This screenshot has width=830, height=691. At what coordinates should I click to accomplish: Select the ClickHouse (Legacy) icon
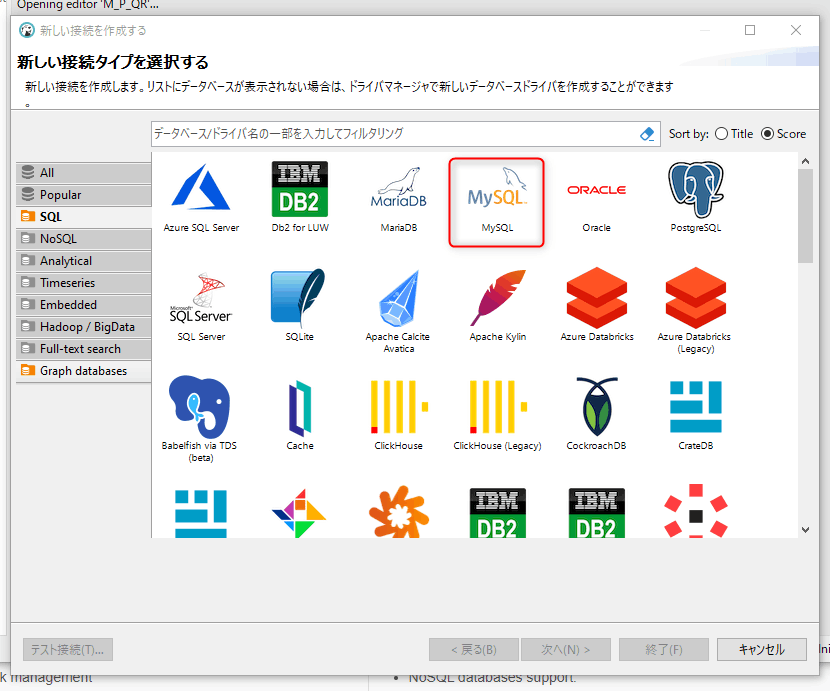(498, 407)
